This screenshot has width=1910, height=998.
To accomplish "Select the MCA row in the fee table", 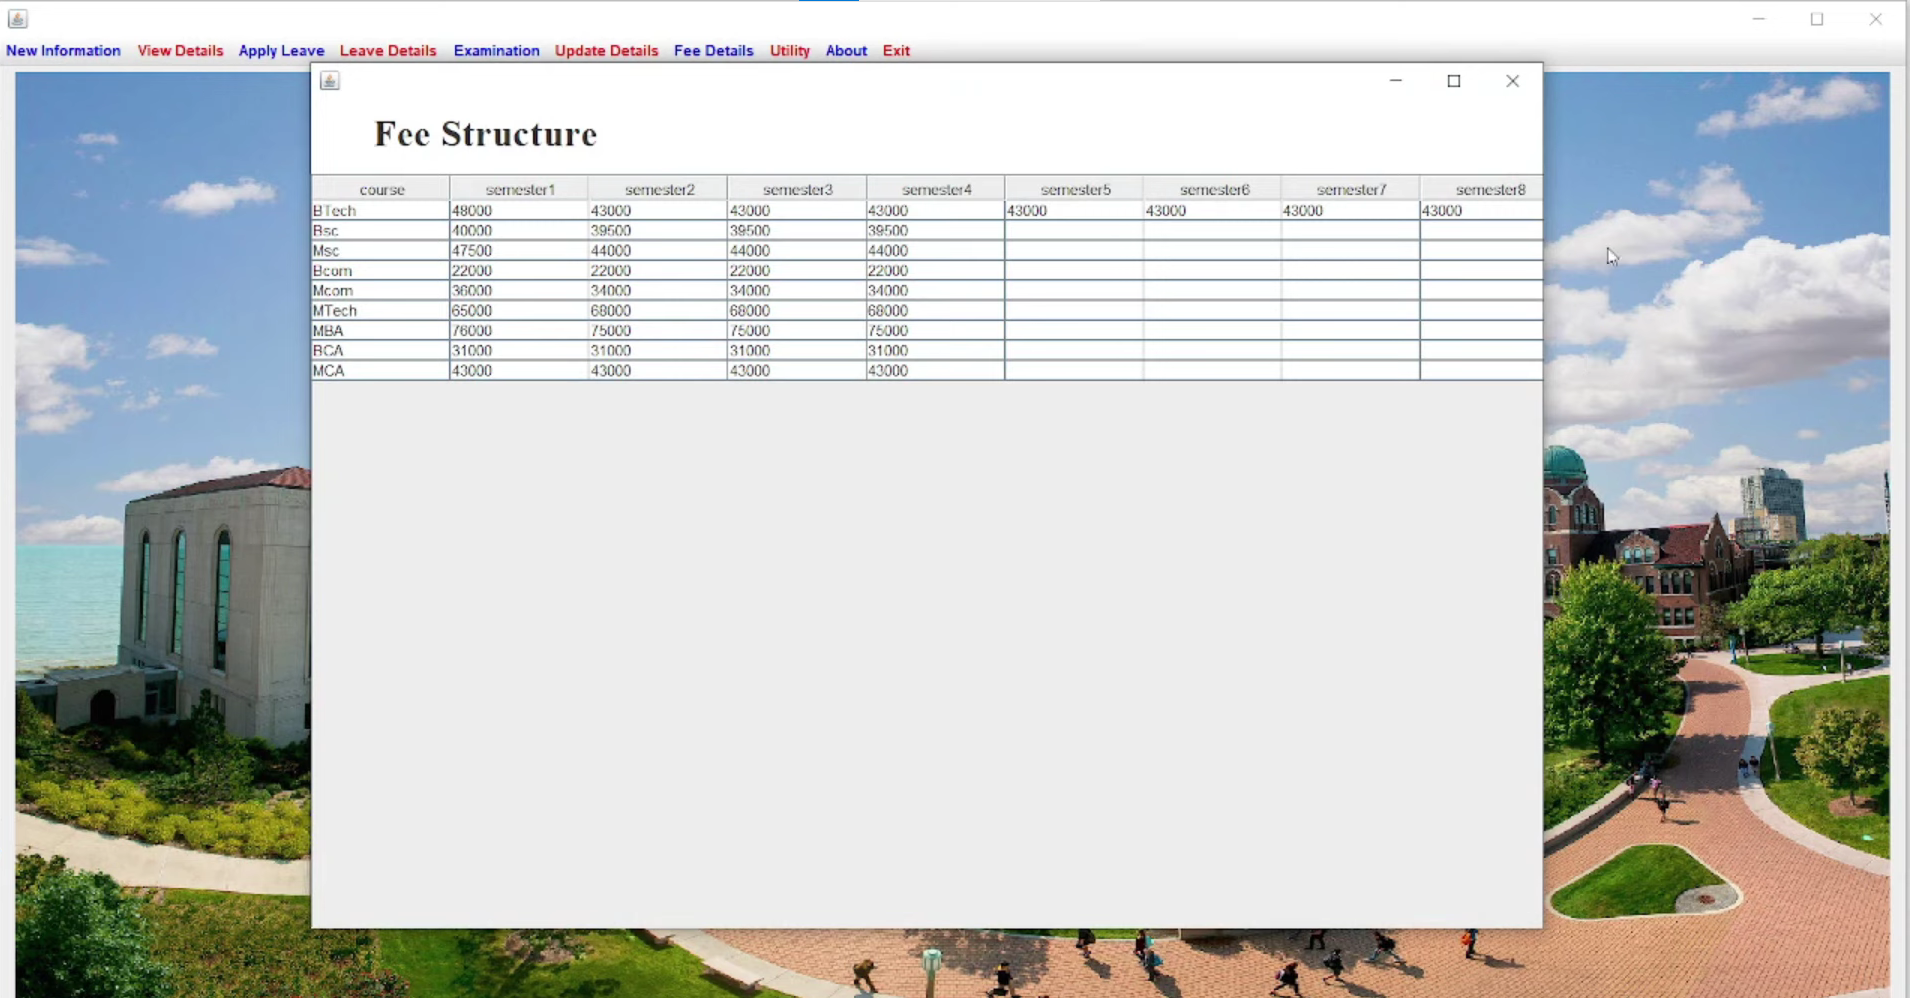I will point(380,370).
